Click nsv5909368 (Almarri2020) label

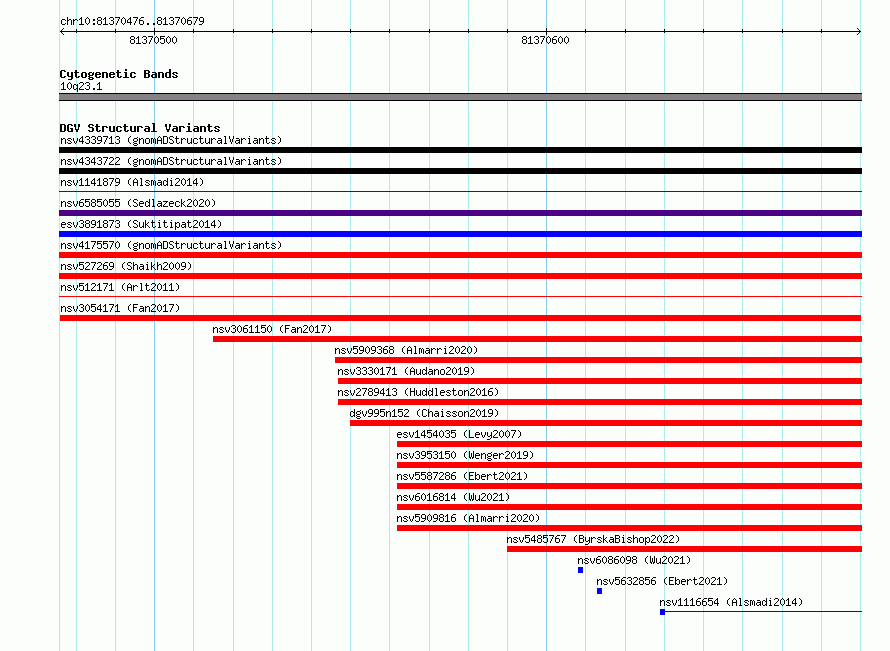coord(406,350)
